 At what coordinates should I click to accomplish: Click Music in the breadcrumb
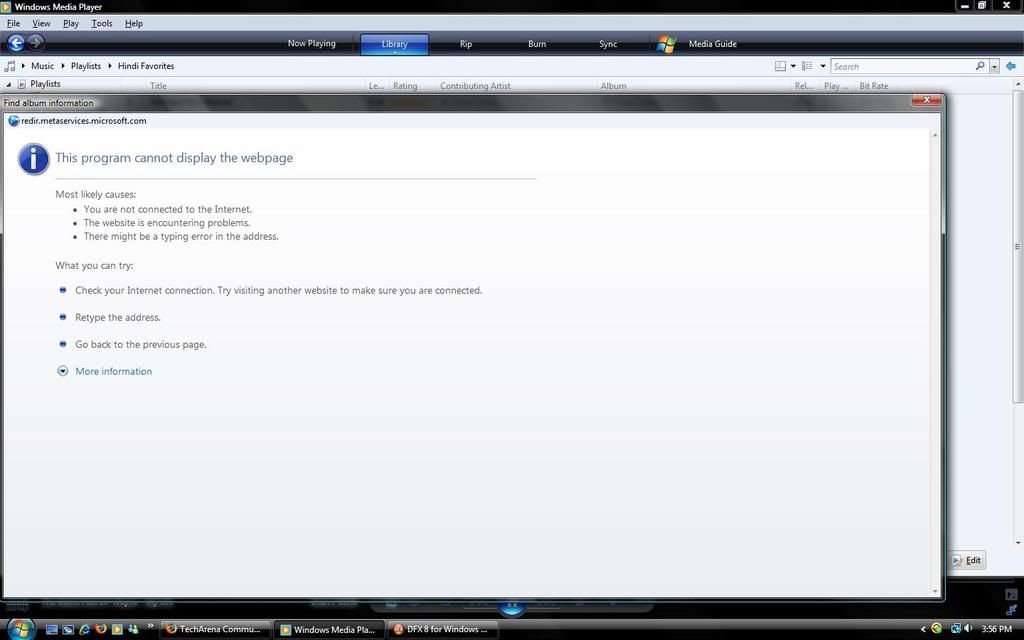(42, 65)
